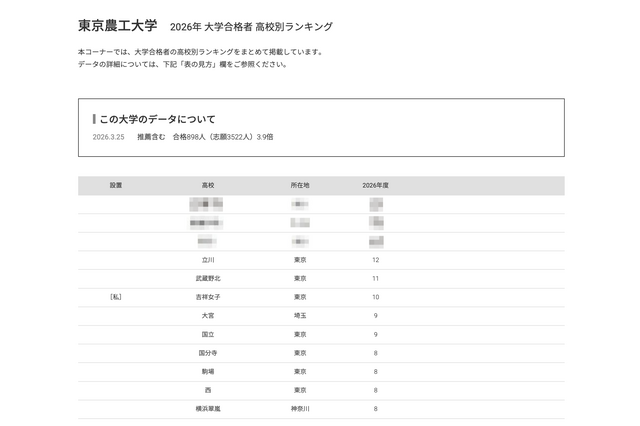Select the 大宮 high school cell
The height and width of the screenshot is (426, 640).
208,315
